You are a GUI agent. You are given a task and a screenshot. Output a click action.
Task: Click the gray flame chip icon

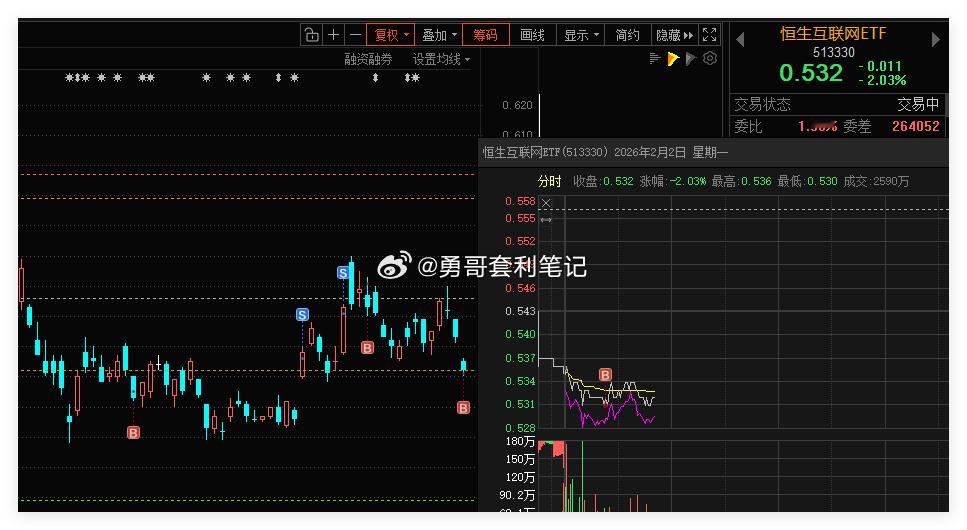click(691, 59)
